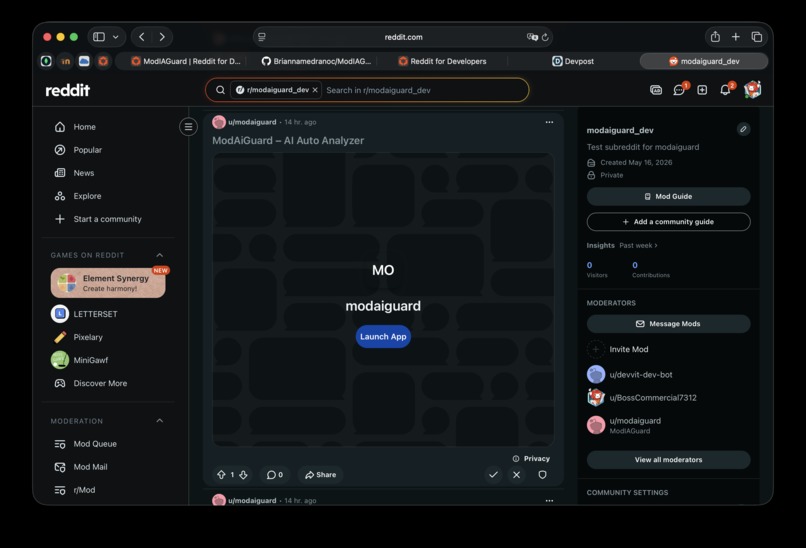Collapse the Games on Reddit section
The image size is (806, 548).
click(159, 255)
